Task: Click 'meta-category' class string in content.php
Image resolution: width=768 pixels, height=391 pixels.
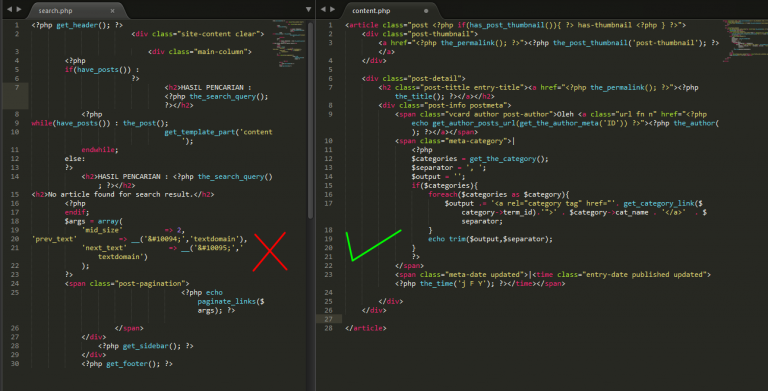Action: coord(478,141)
